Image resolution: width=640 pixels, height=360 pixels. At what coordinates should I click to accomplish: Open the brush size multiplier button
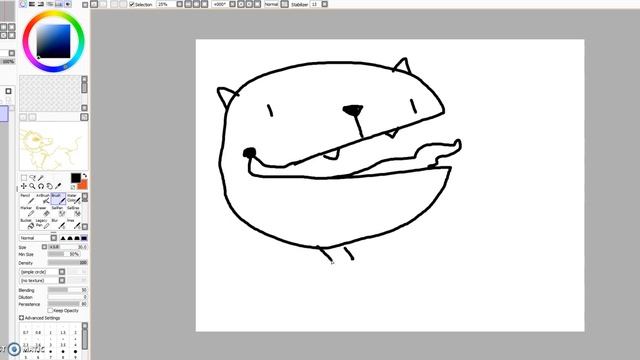pos(44,247)
